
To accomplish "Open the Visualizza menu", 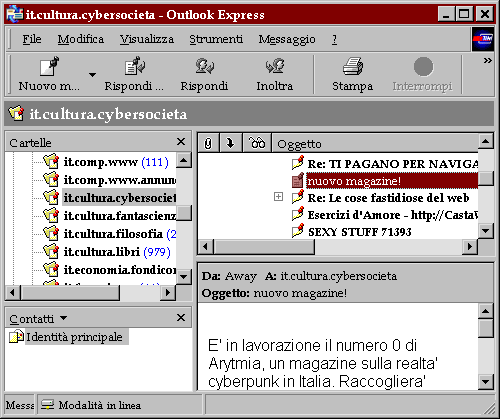I will point(147,39).
